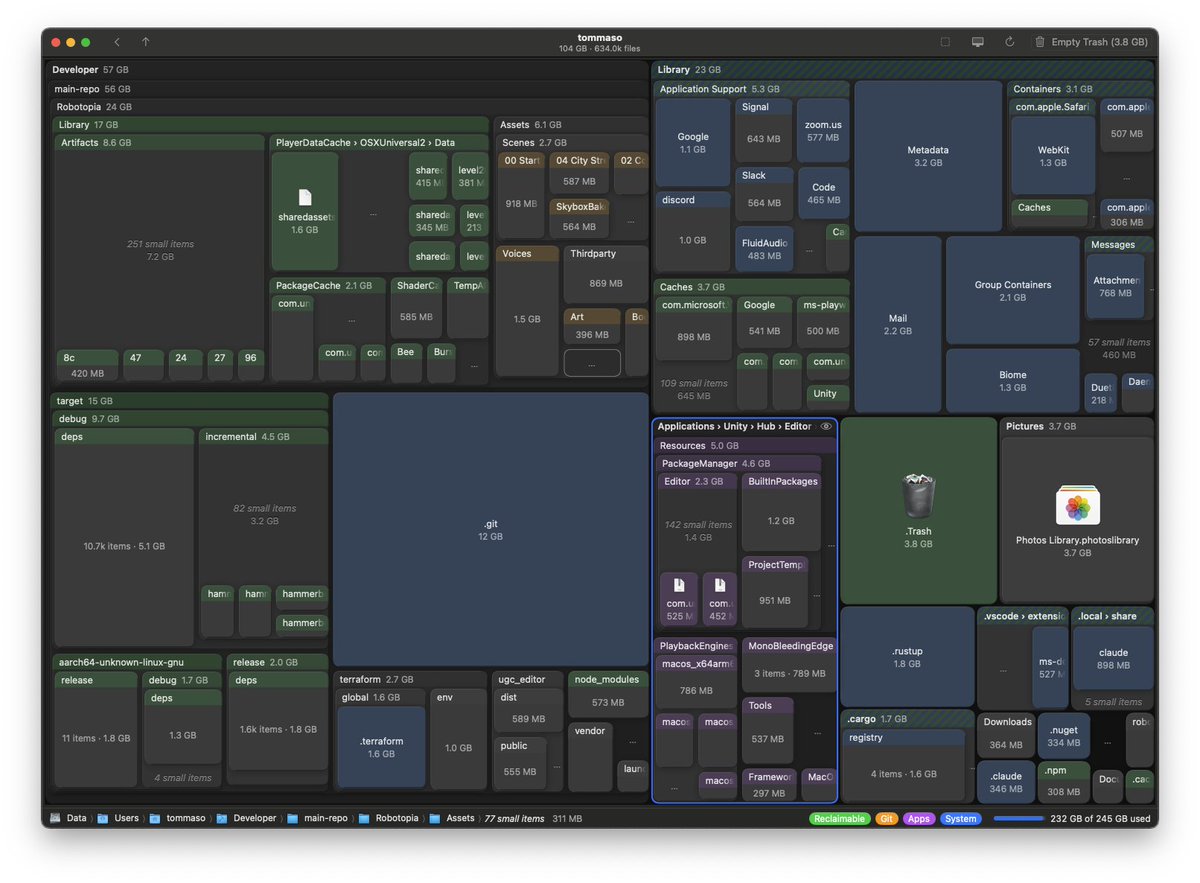Select the Signal 643 MB block
Image resolution: width=1200 pixels, height=883 pixels.
point(764,130)
